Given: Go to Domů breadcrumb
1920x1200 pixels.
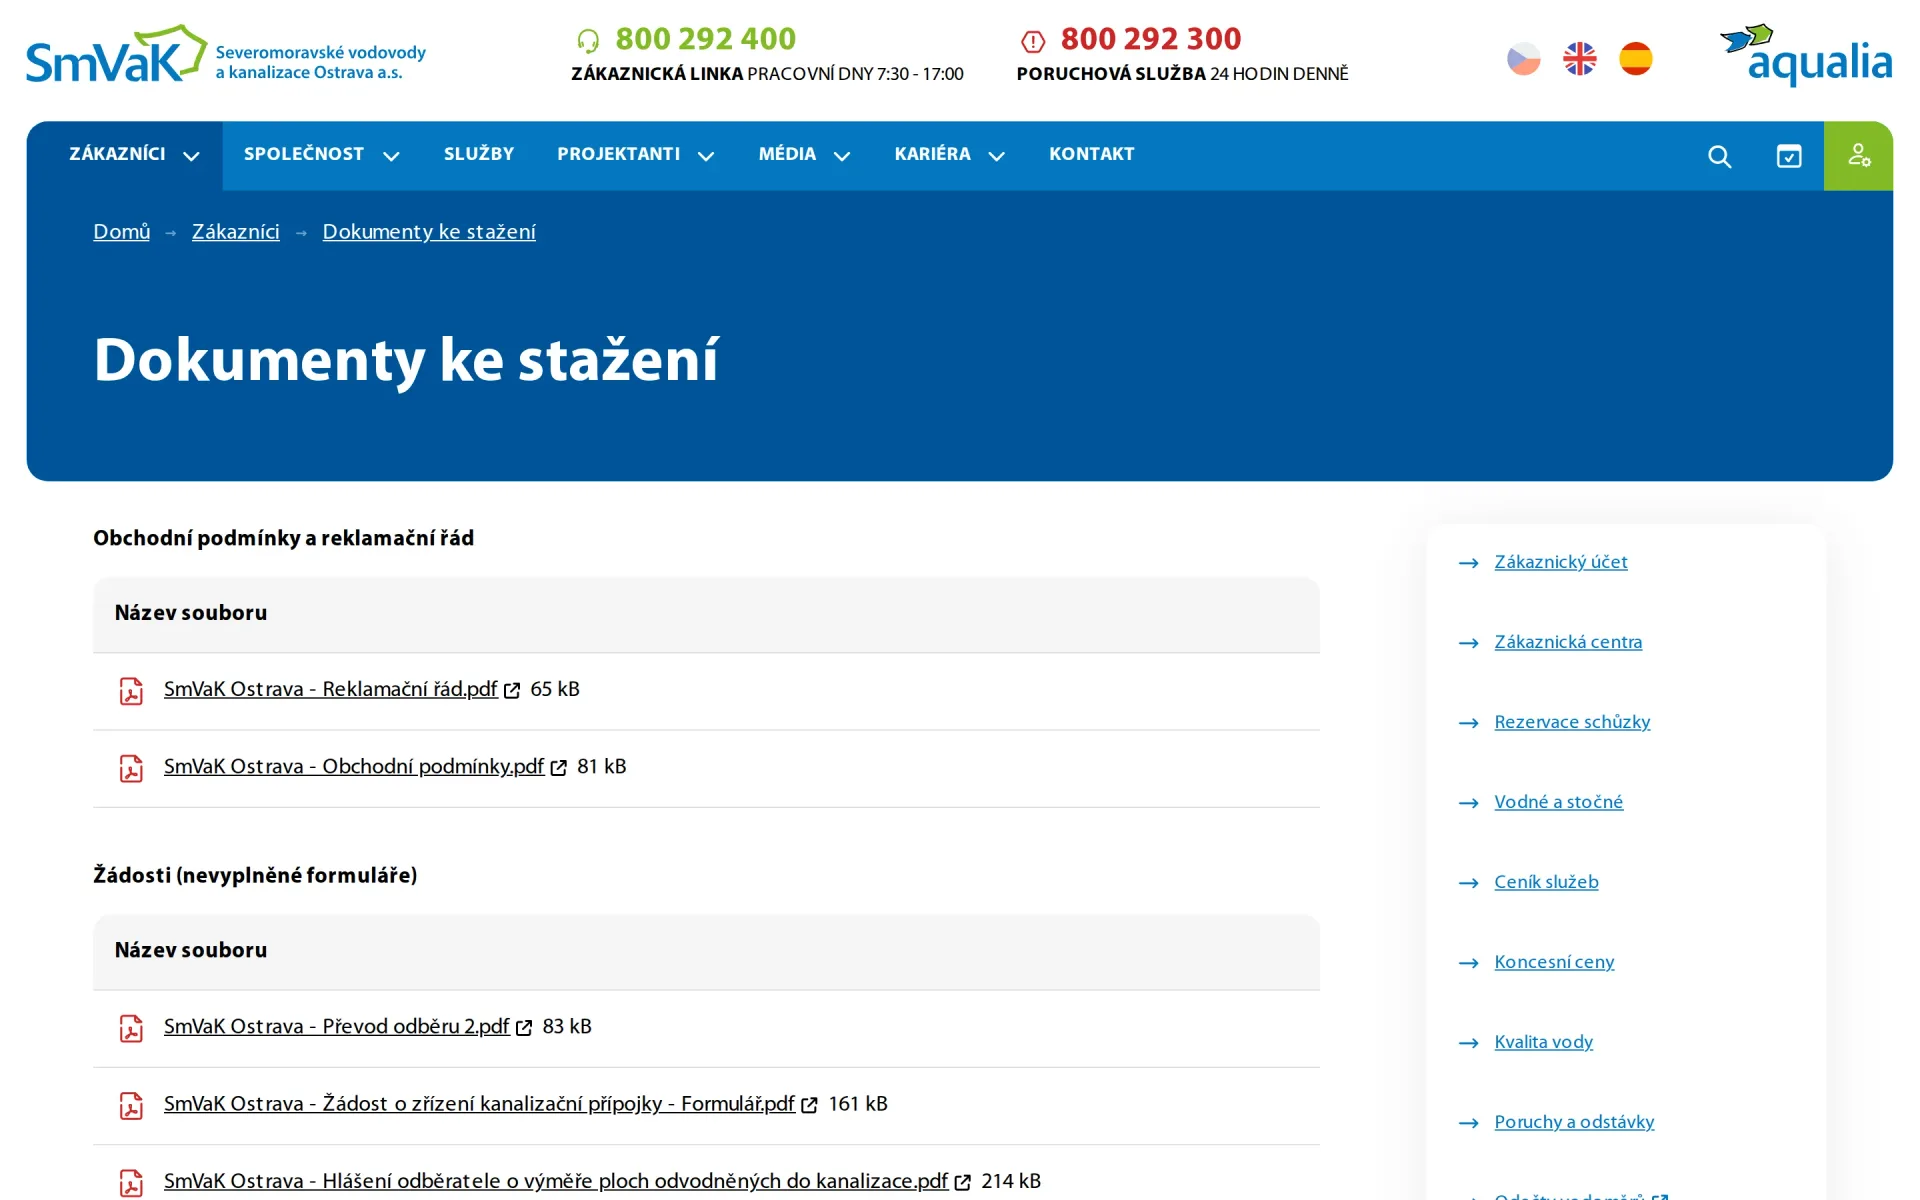Looking at the screenshot, I should click(122, 232).
